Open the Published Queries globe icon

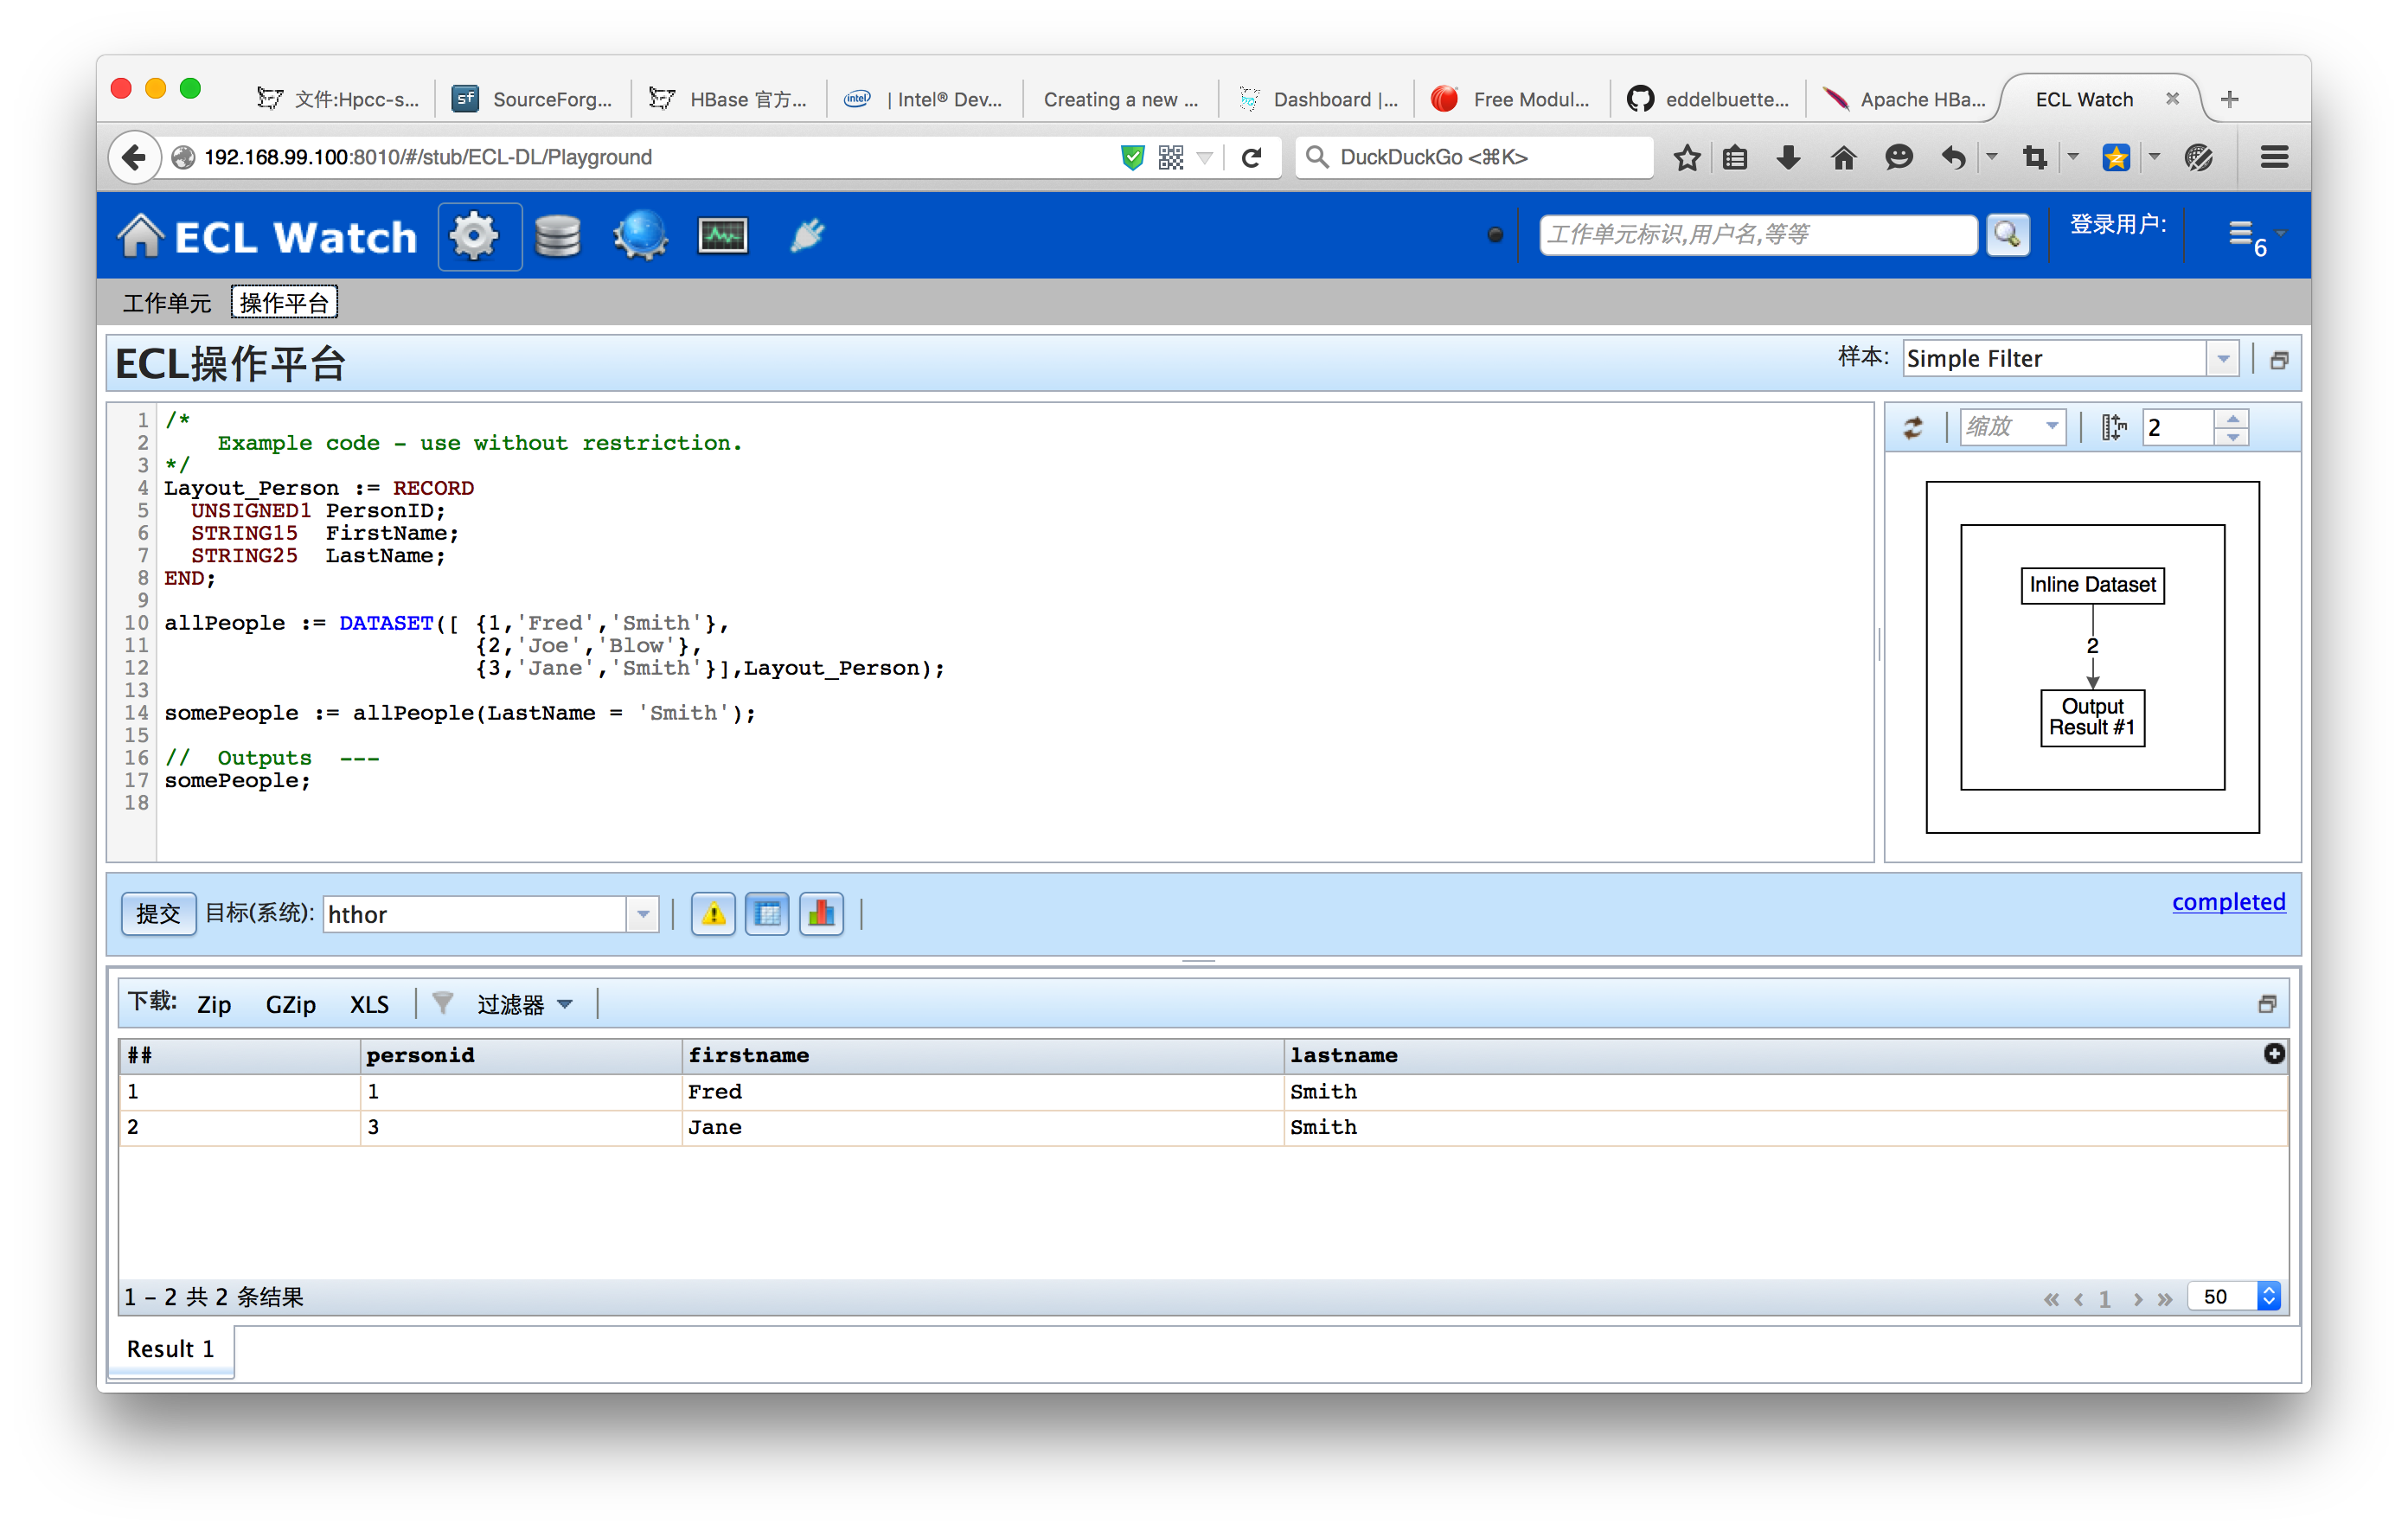[640, 236]
